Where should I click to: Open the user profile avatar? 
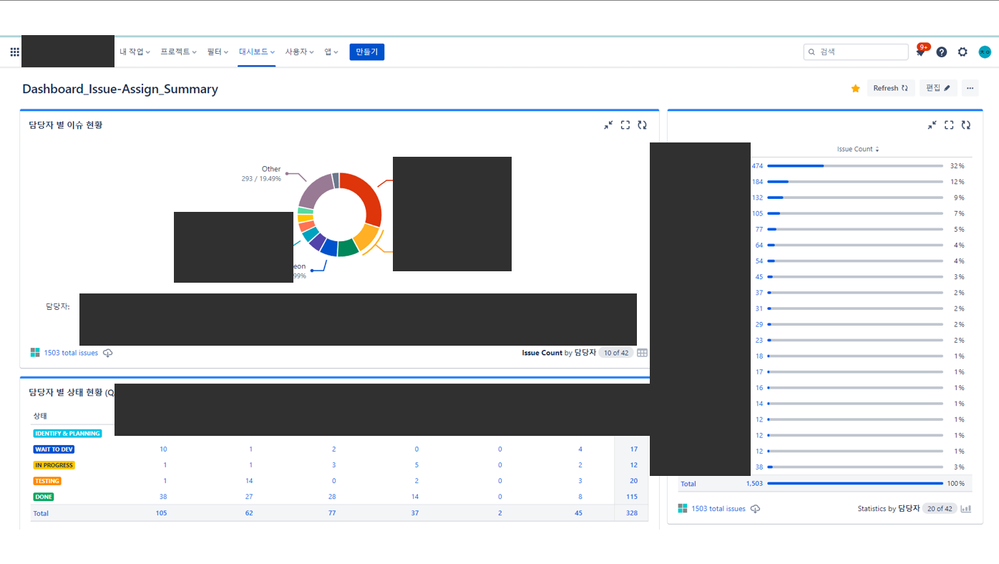click(x=984, y=52)
